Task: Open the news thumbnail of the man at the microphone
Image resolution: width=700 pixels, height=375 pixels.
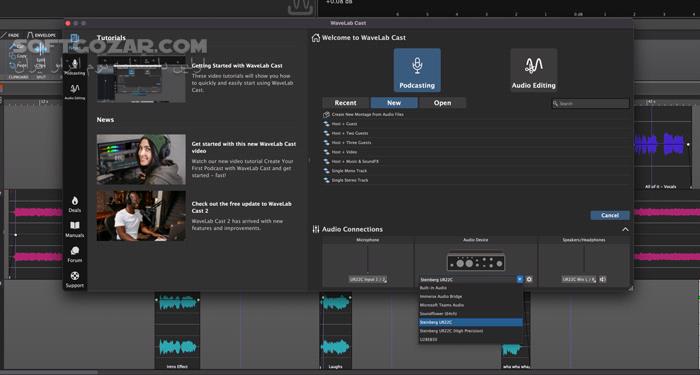Action: click(x=141, y=216)
